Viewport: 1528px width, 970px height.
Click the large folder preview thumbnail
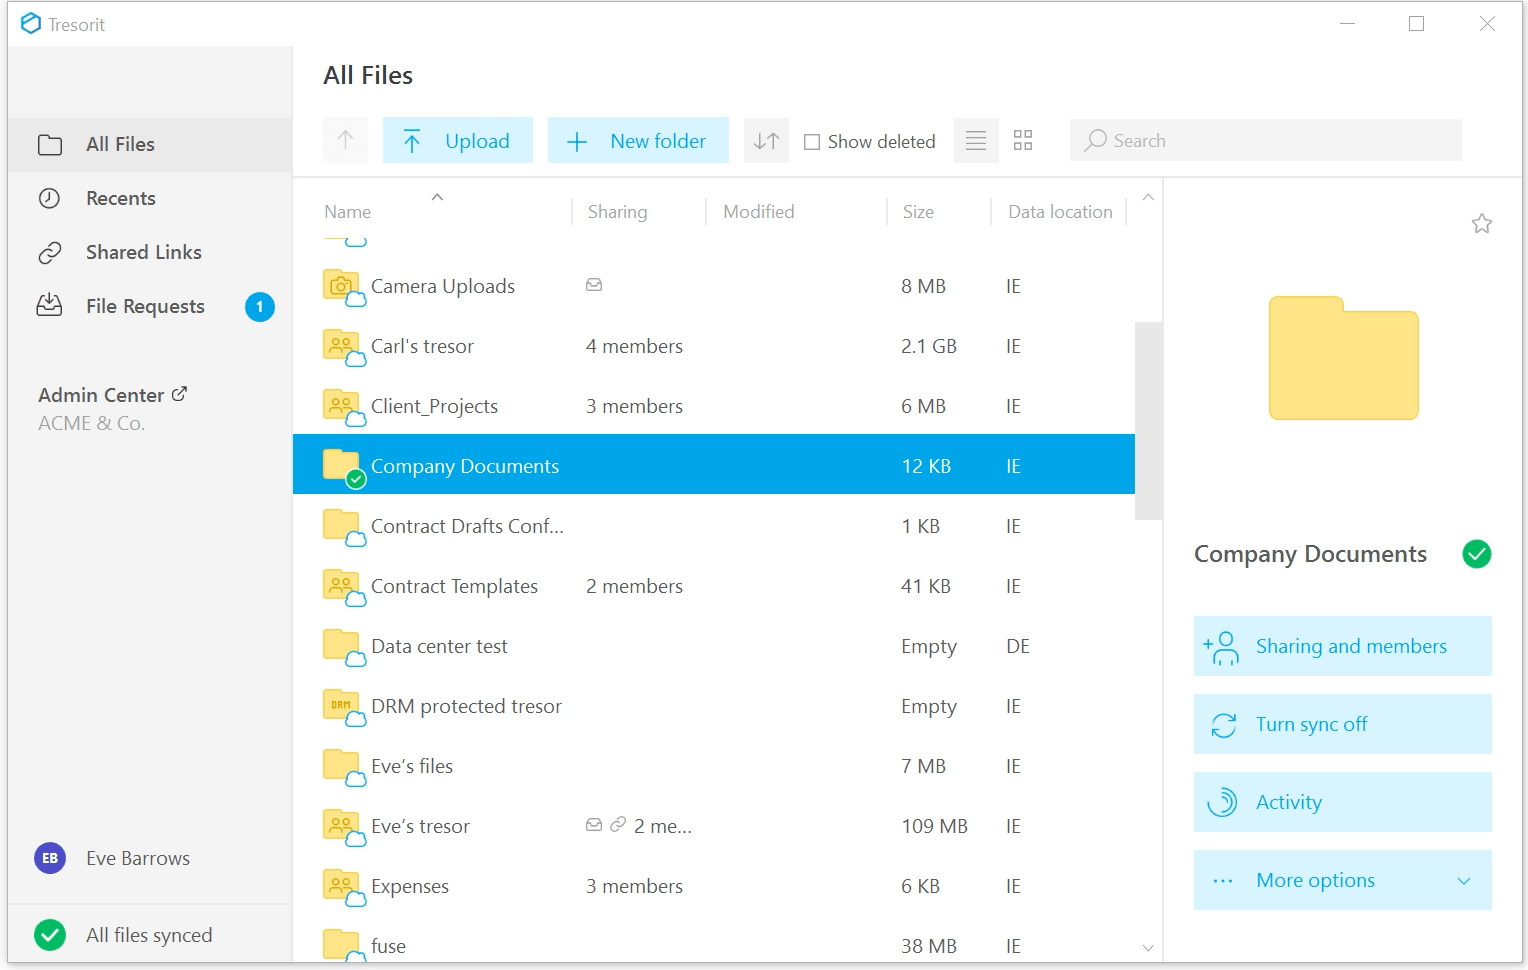(x=1344, y=358)
